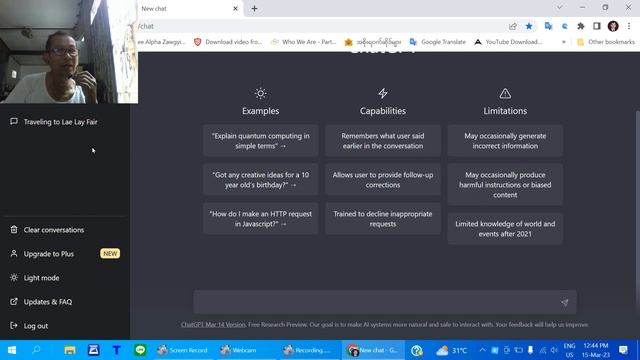The height and width of the screenshot is (360, 640).
Task: Pick the creative ideas for birthday example
Action: pos(260,180)
